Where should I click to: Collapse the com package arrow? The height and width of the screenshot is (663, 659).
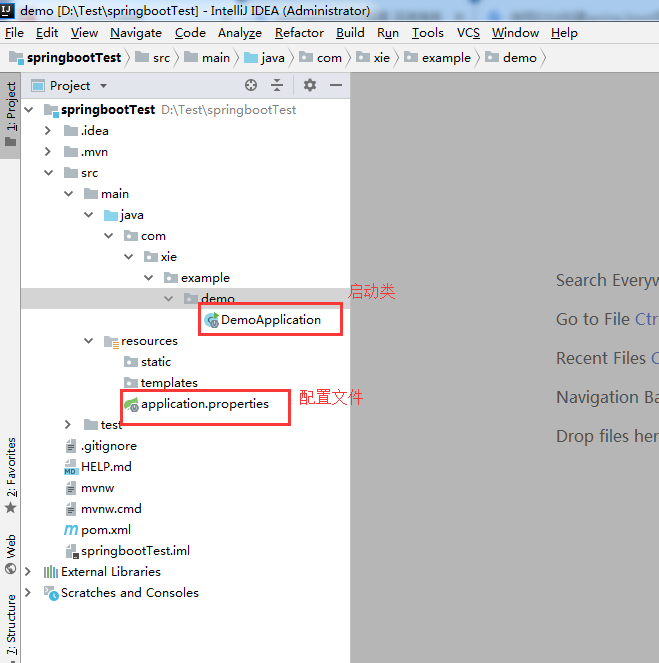click(x=109, y=236)
